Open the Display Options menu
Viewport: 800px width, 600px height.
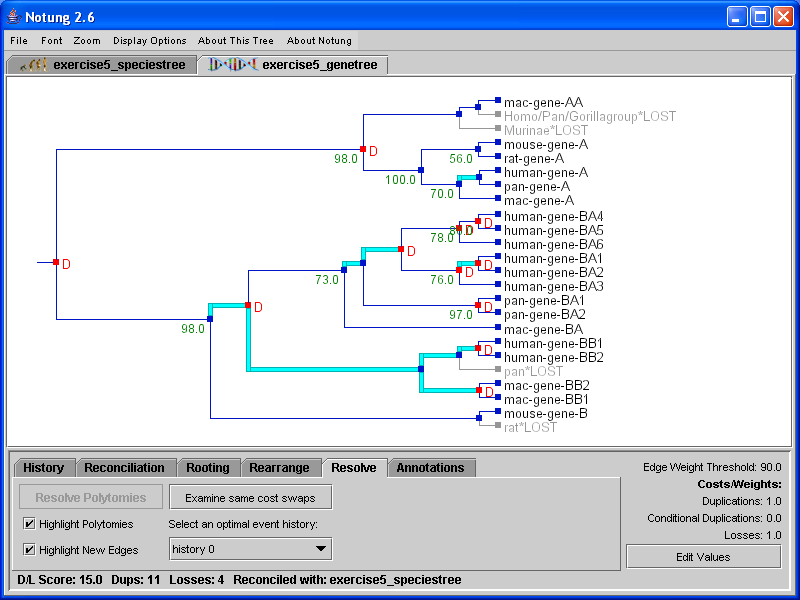(x=150, y=41)
